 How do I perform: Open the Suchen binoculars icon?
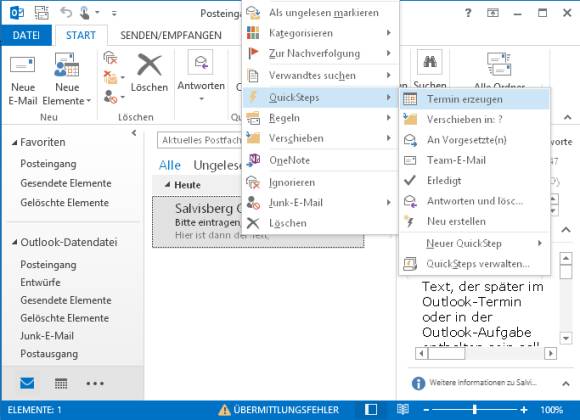click(x=429, y=61)
